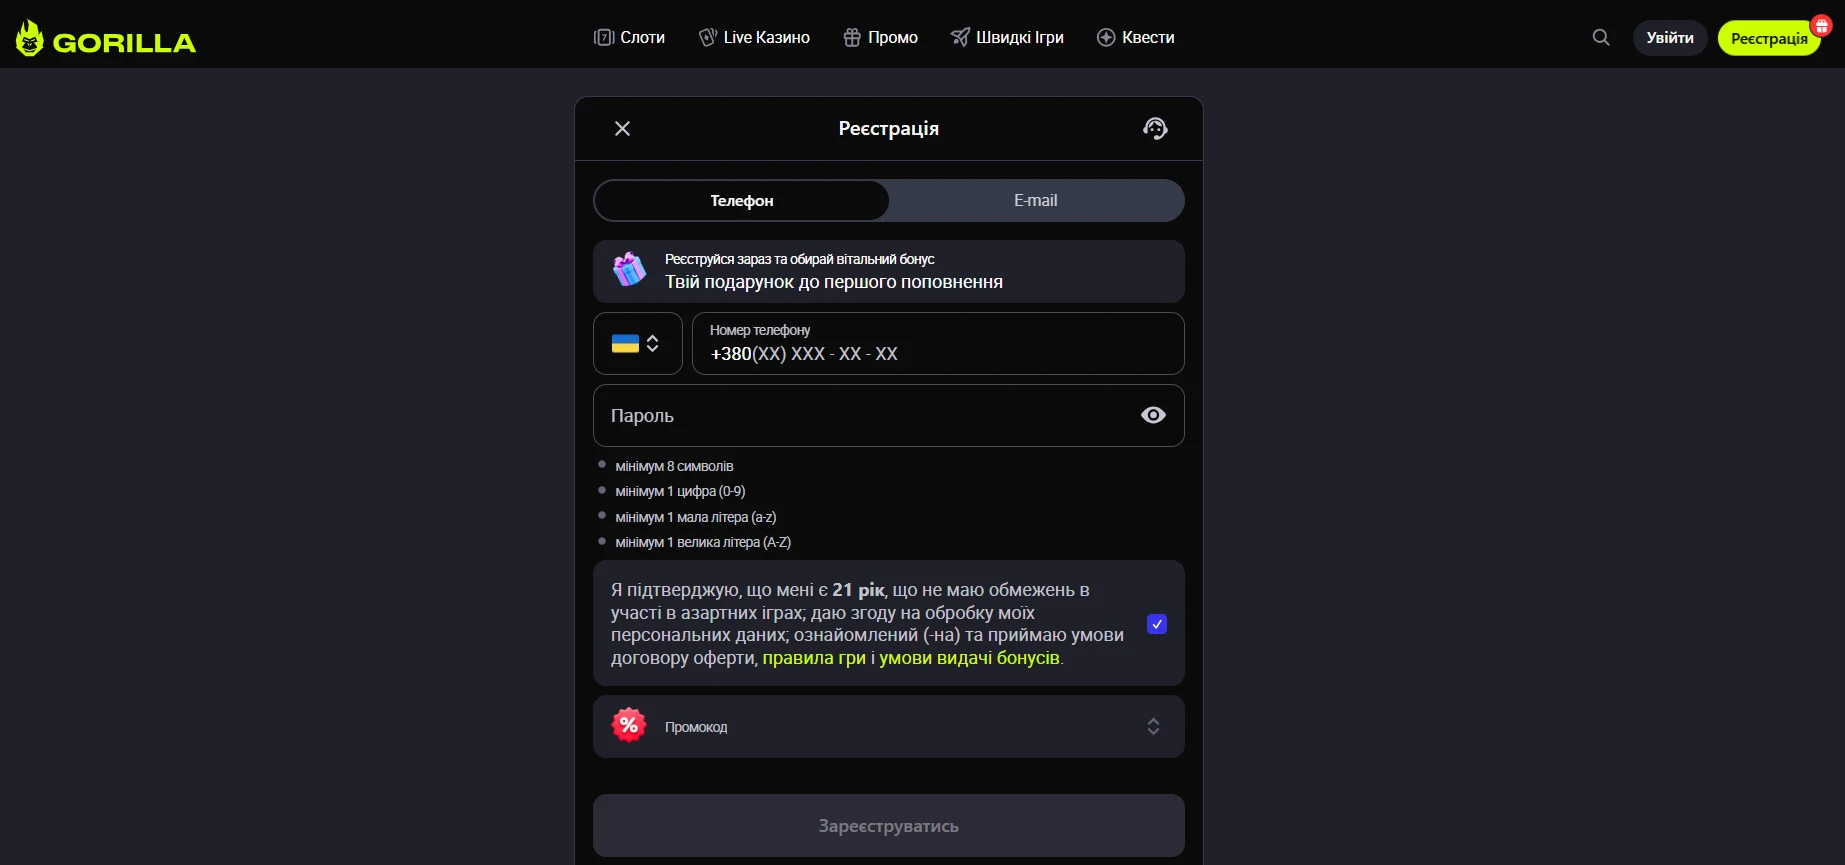Image resolution: width=1845 pixels, height=865 pixels.
Task: Click the gift box bonus icon
Action: point(629,270)
